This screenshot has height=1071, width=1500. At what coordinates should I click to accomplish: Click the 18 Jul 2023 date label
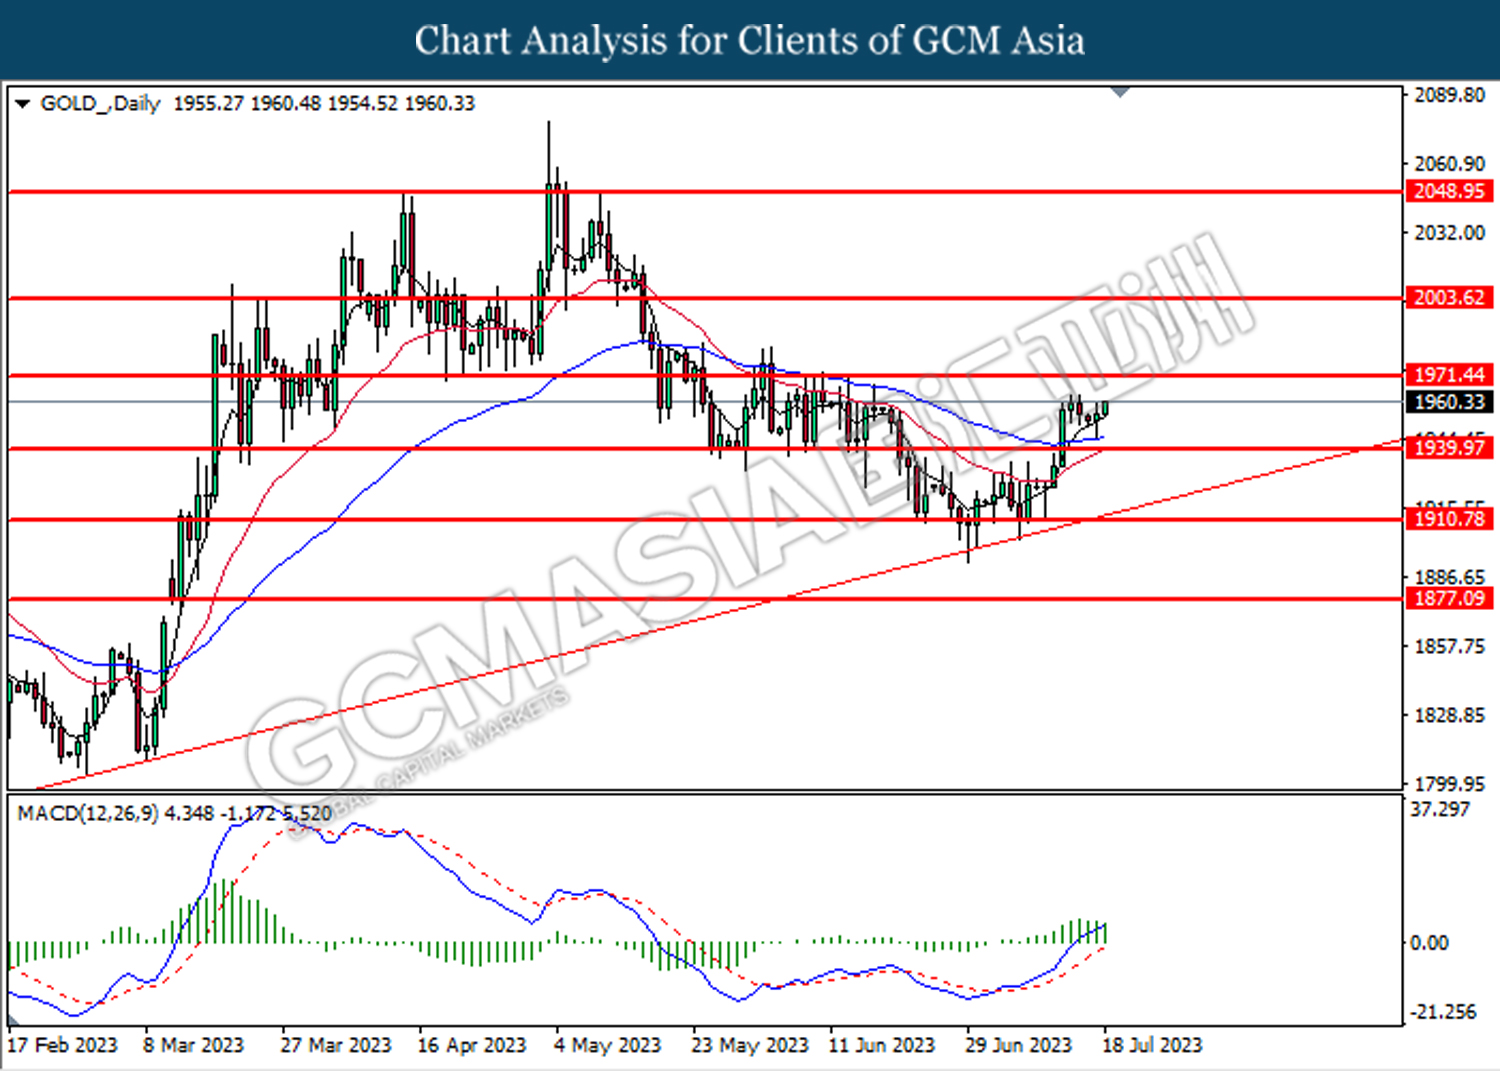coord(1152,1046)
